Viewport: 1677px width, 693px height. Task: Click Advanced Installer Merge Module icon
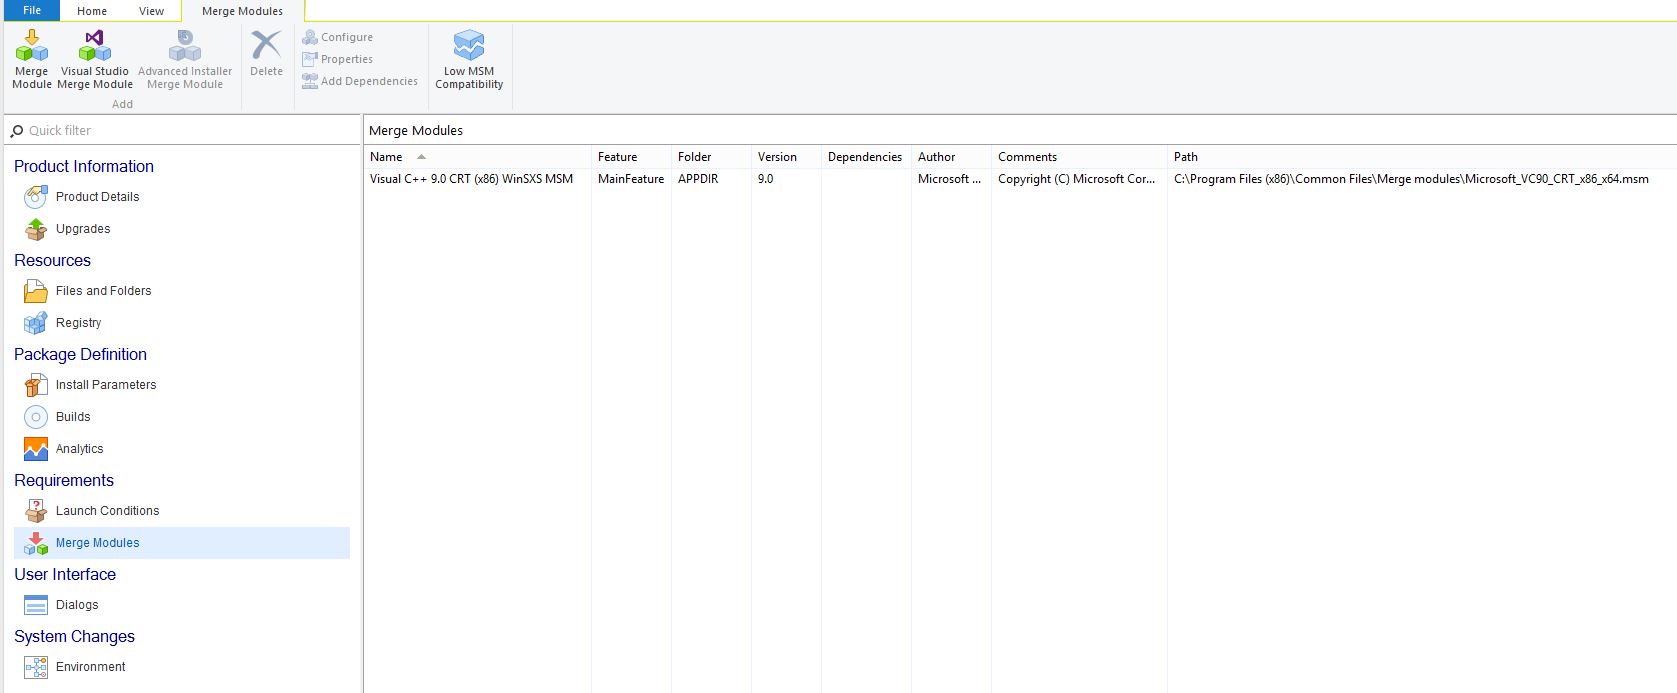tap(185, 45)
